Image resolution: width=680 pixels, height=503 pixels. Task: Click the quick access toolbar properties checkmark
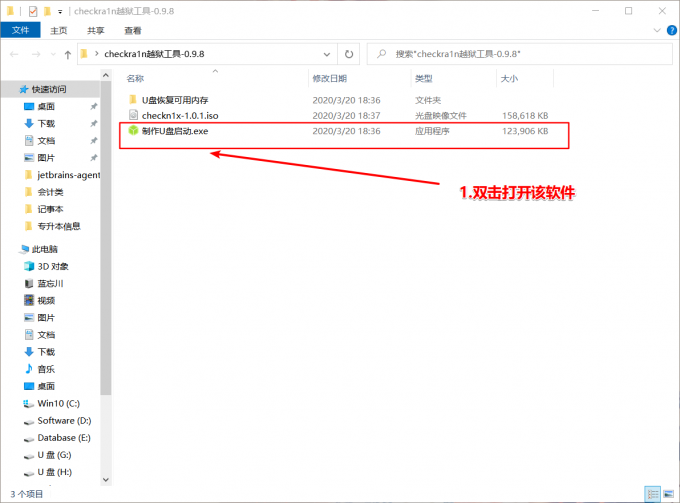coord(33,11)
